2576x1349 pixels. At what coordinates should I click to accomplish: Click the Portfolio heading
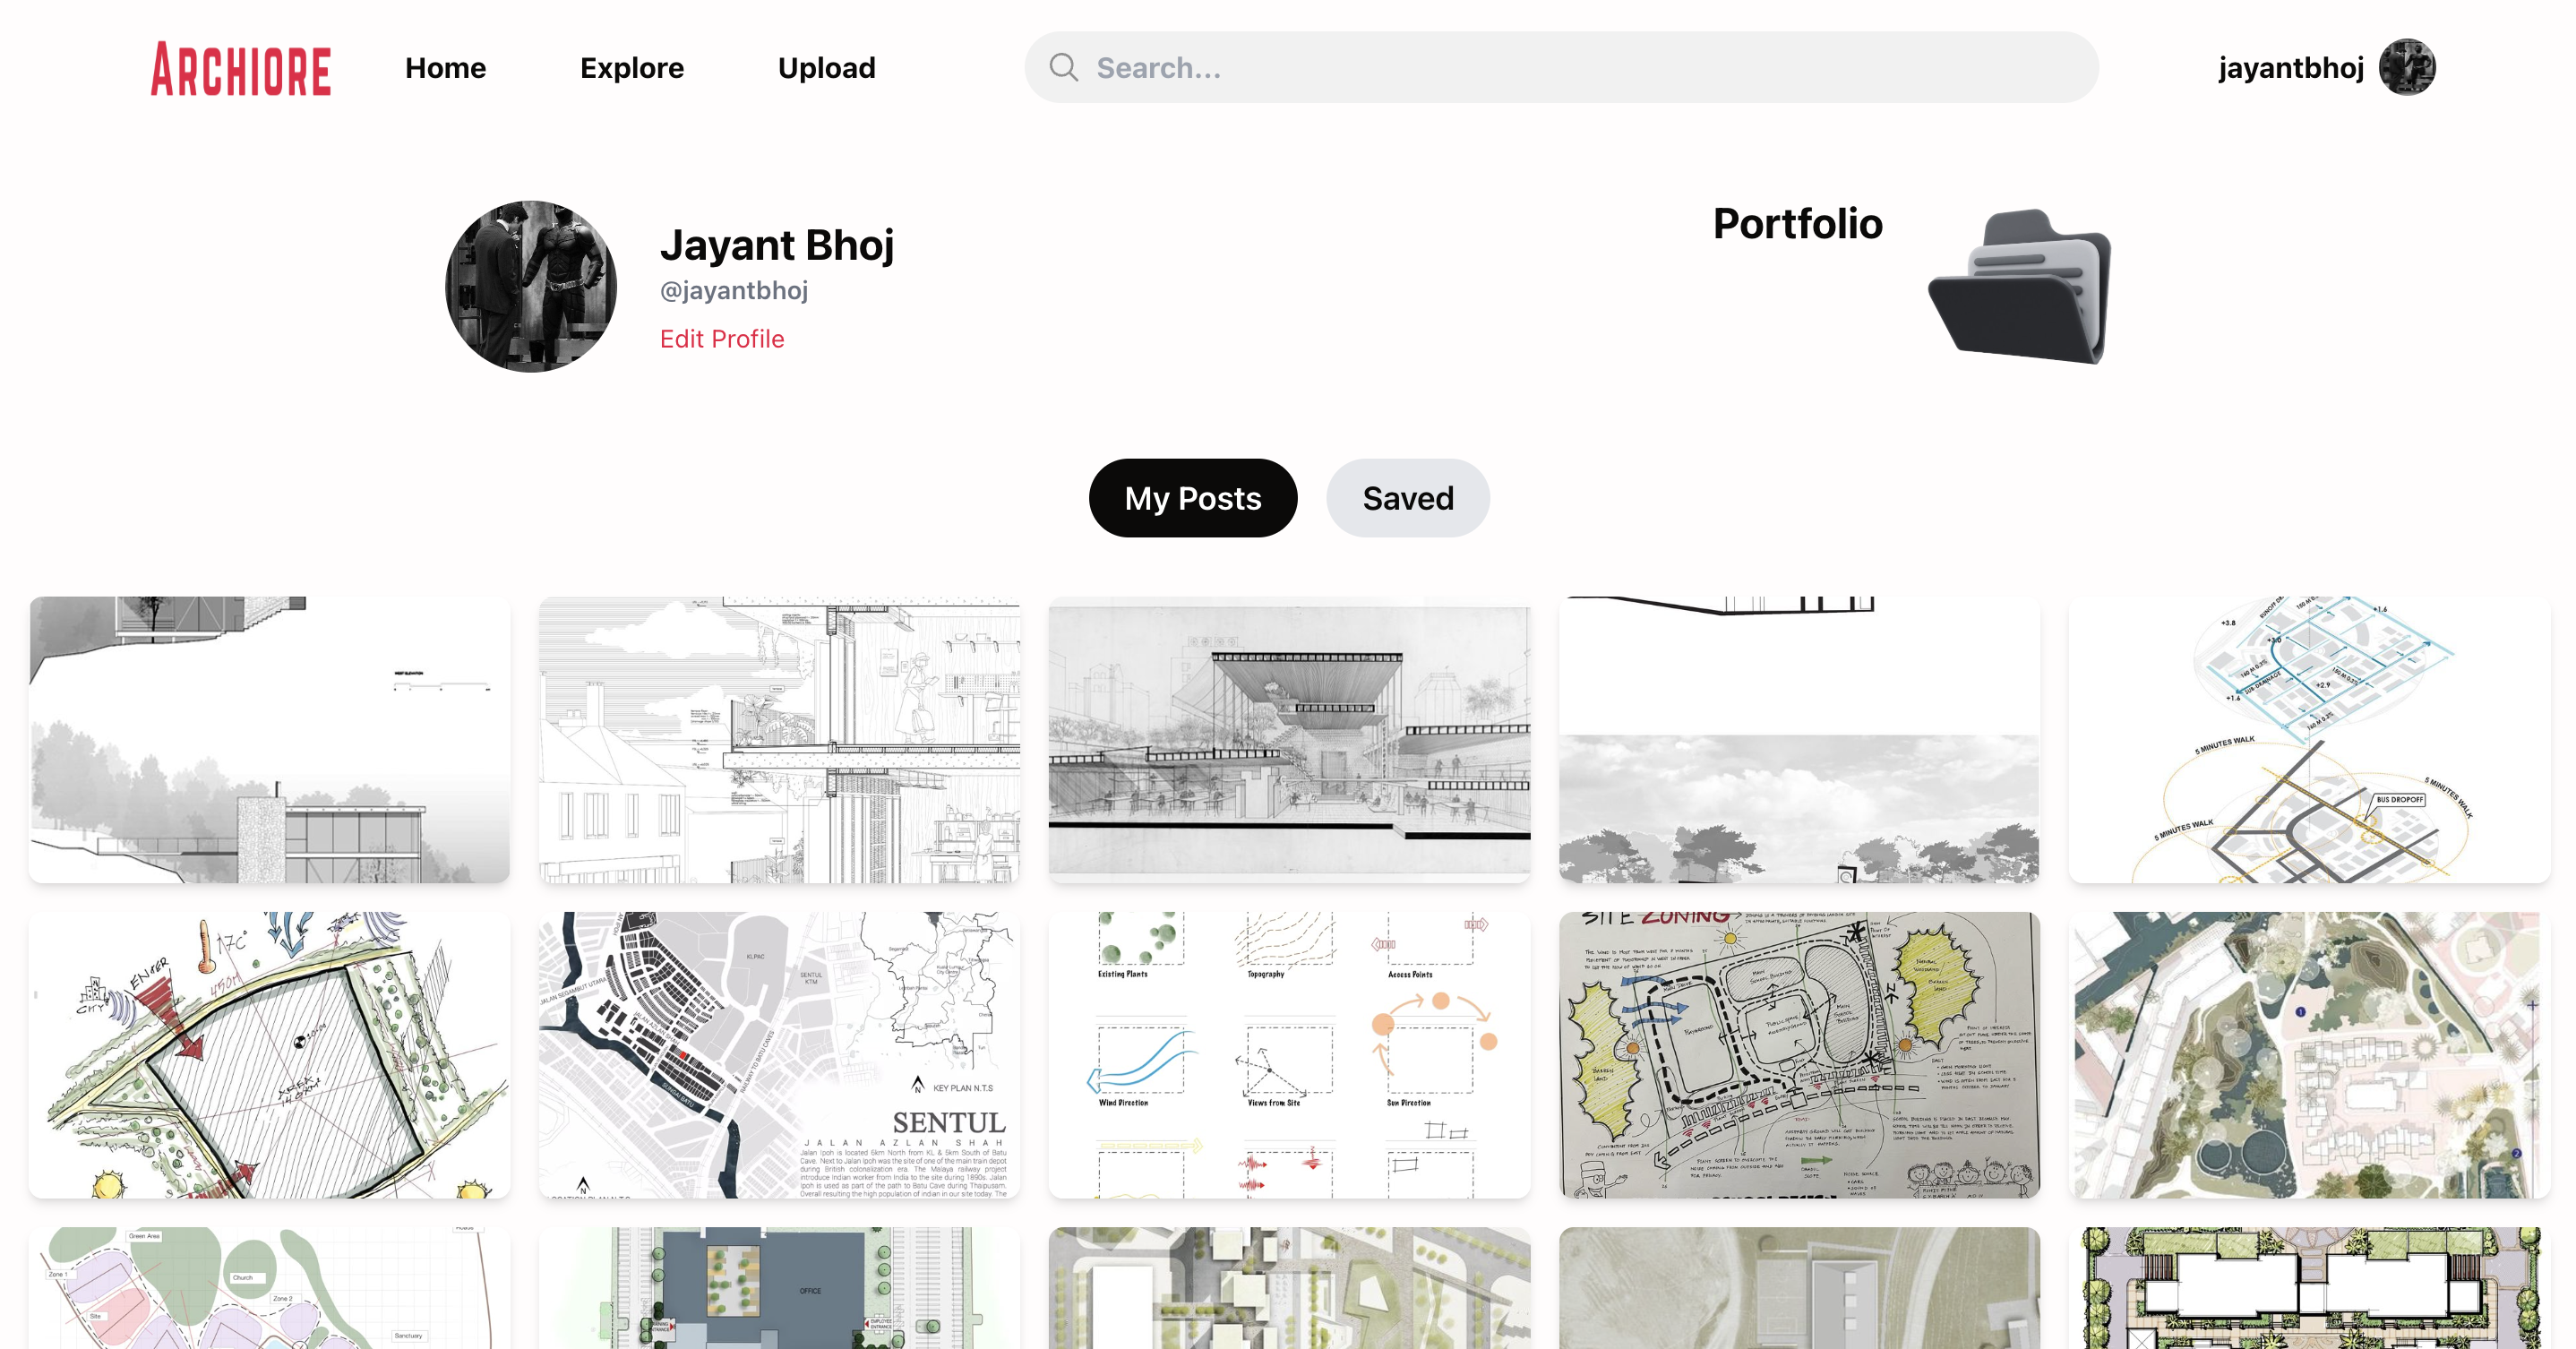point(1797,224)
